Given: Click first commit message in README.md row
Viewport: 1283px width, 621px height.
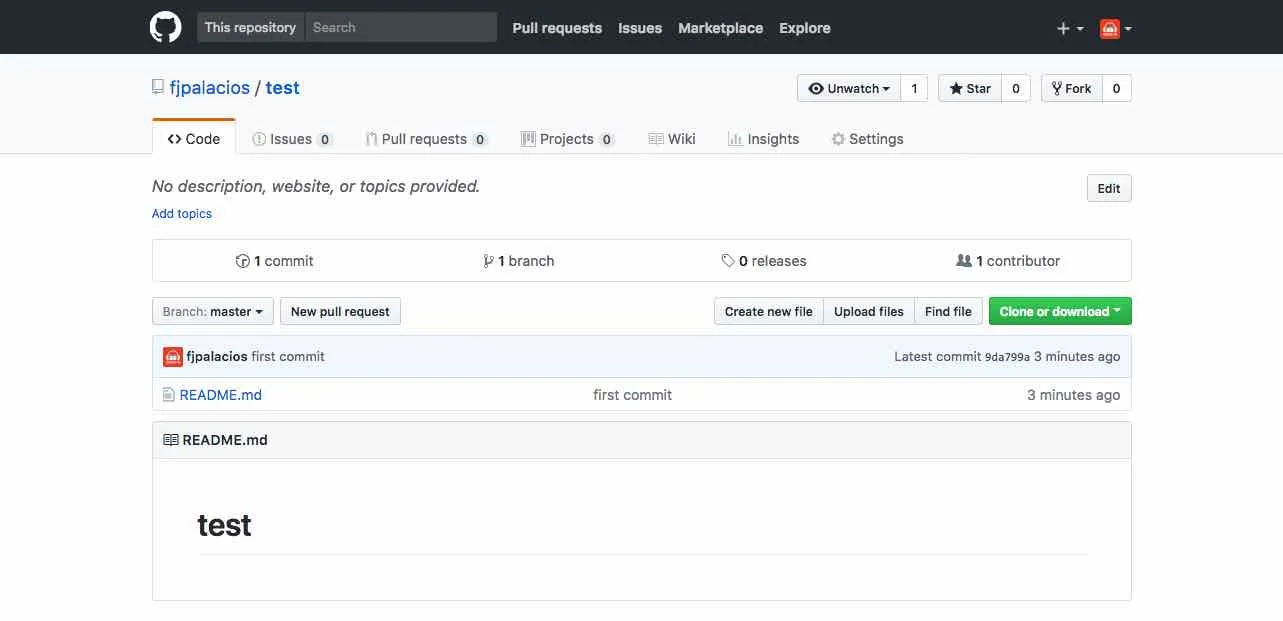Looking at the screenshot, I should pos(632,395).
